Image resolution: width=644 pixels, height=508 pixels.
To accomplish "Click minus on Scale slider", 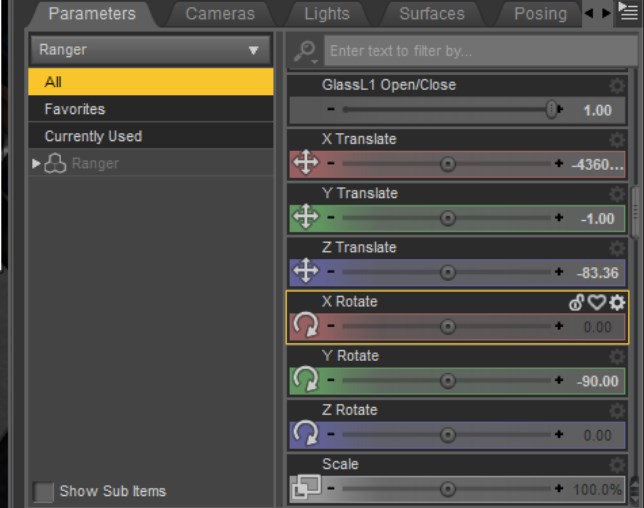I will click(331, 488).
